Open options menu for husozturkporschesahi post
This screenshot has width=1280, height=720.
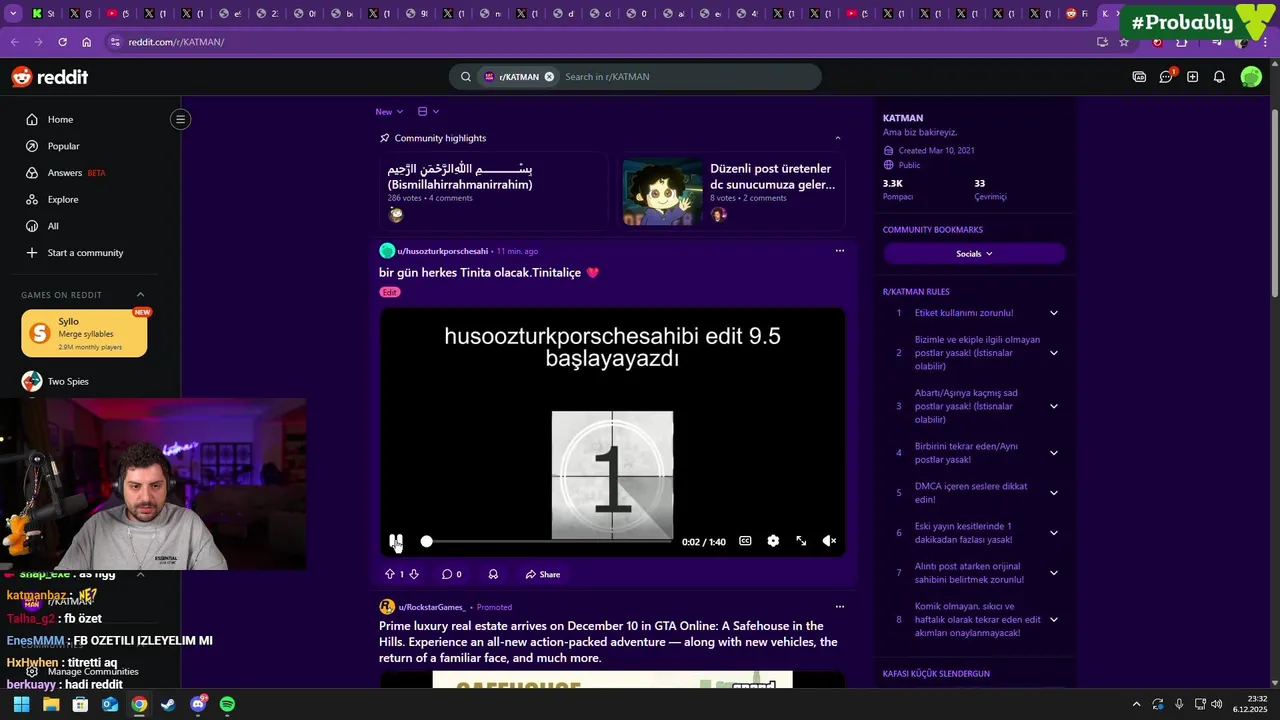(840, 251)
